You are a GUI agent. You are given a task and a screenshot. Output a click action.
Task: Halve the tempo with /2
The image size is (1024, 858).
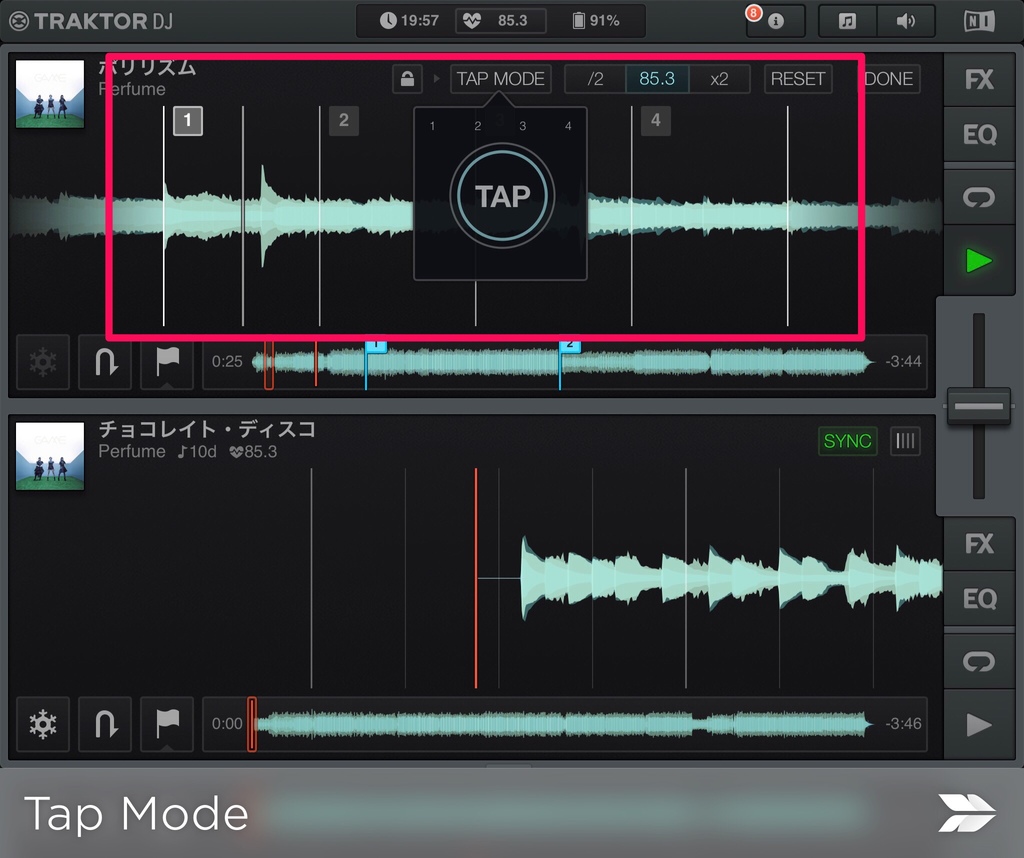tap(595, 79)
